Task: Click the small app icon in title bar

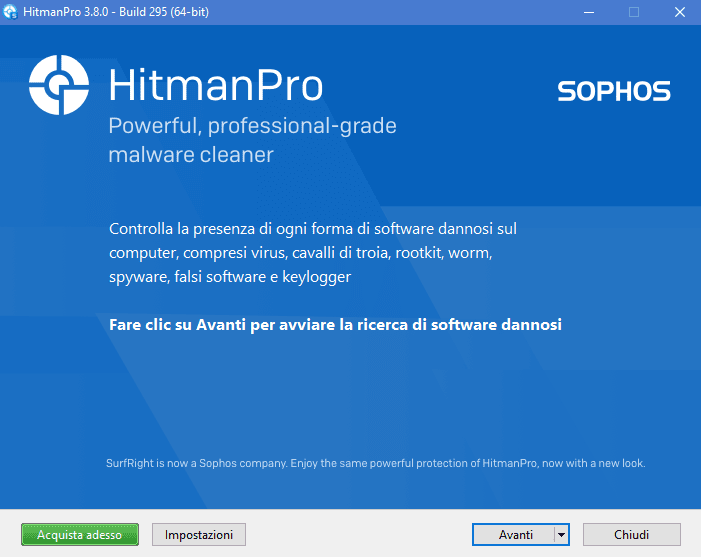Action: point(12,11)
